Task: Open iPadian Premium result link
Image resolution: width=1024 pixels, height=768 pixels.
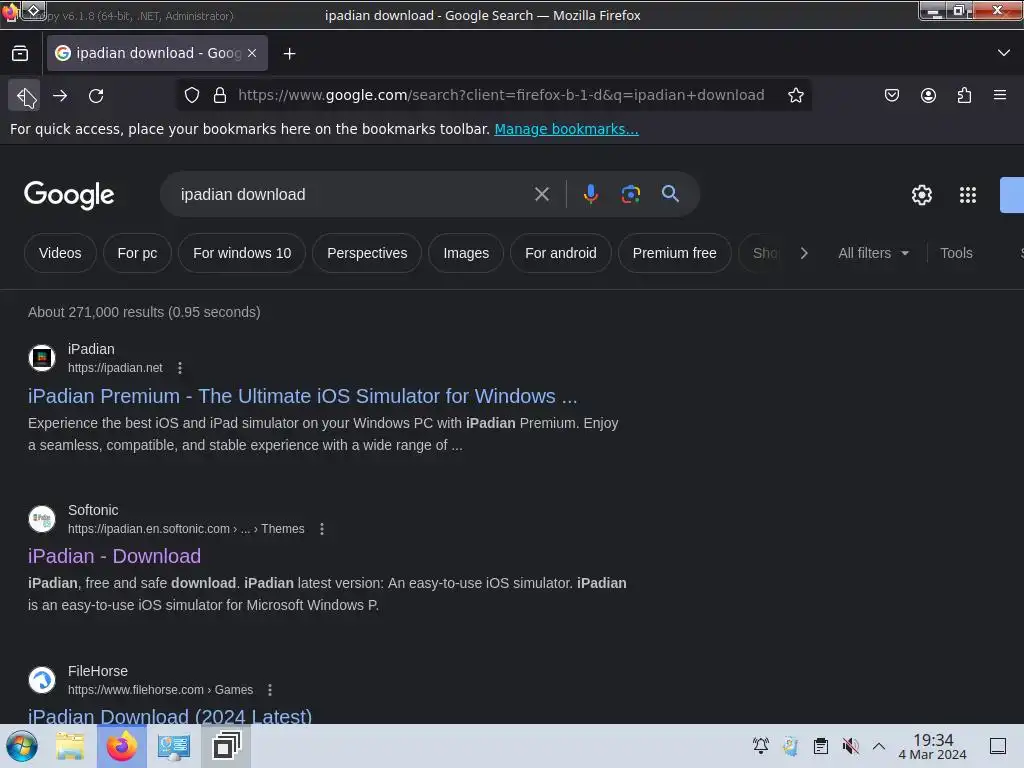Action: point(302,396)
